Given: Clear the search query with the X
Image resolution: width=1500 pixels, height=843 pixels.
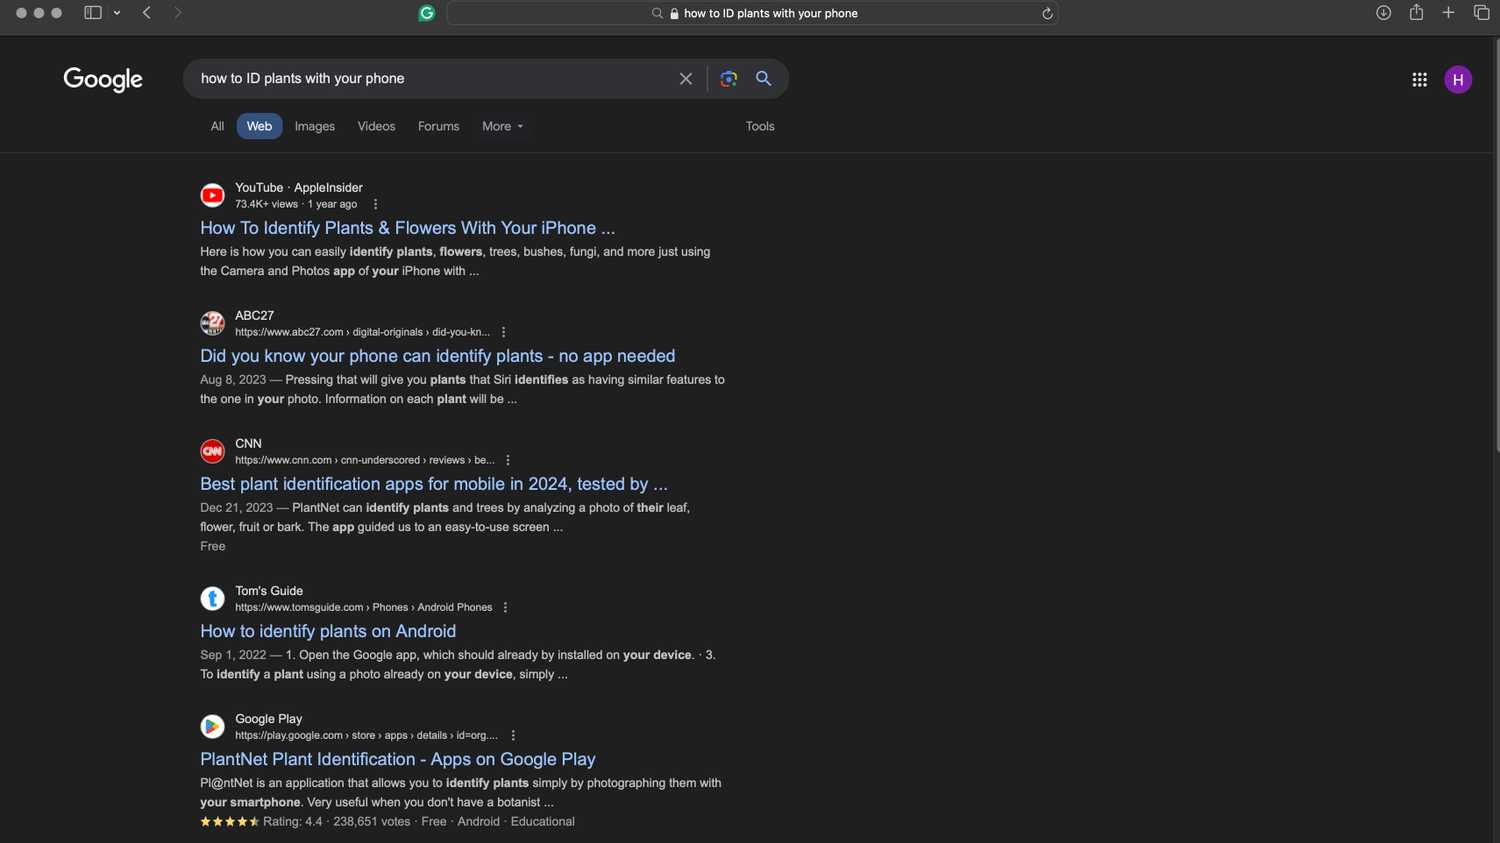Looking at the screenshot, I should [x=685, y=78].
